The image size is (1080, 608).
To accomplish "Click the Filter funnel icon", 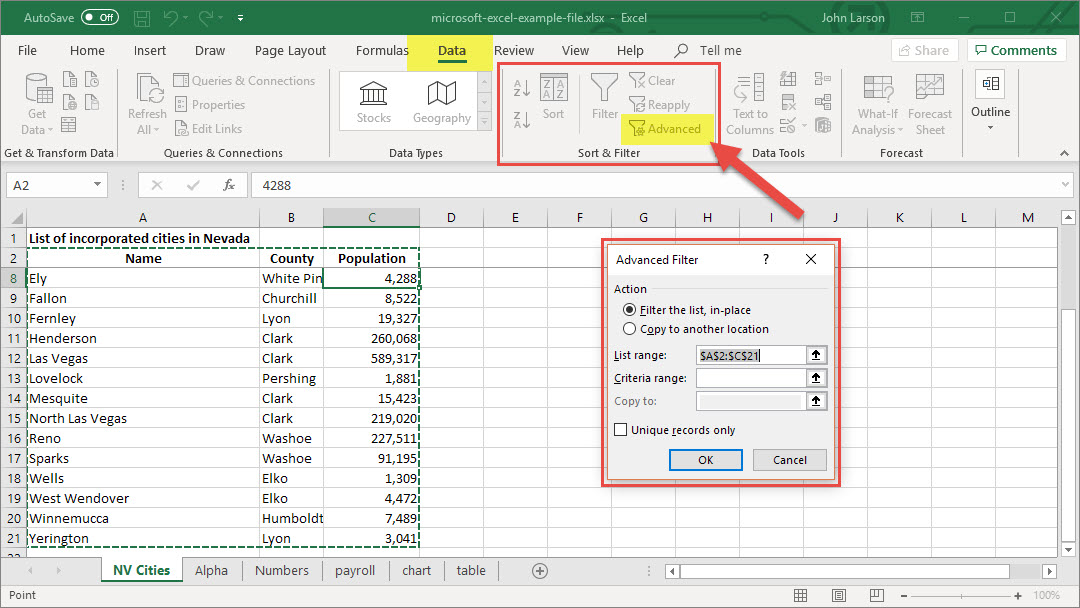I will [605, 89].
